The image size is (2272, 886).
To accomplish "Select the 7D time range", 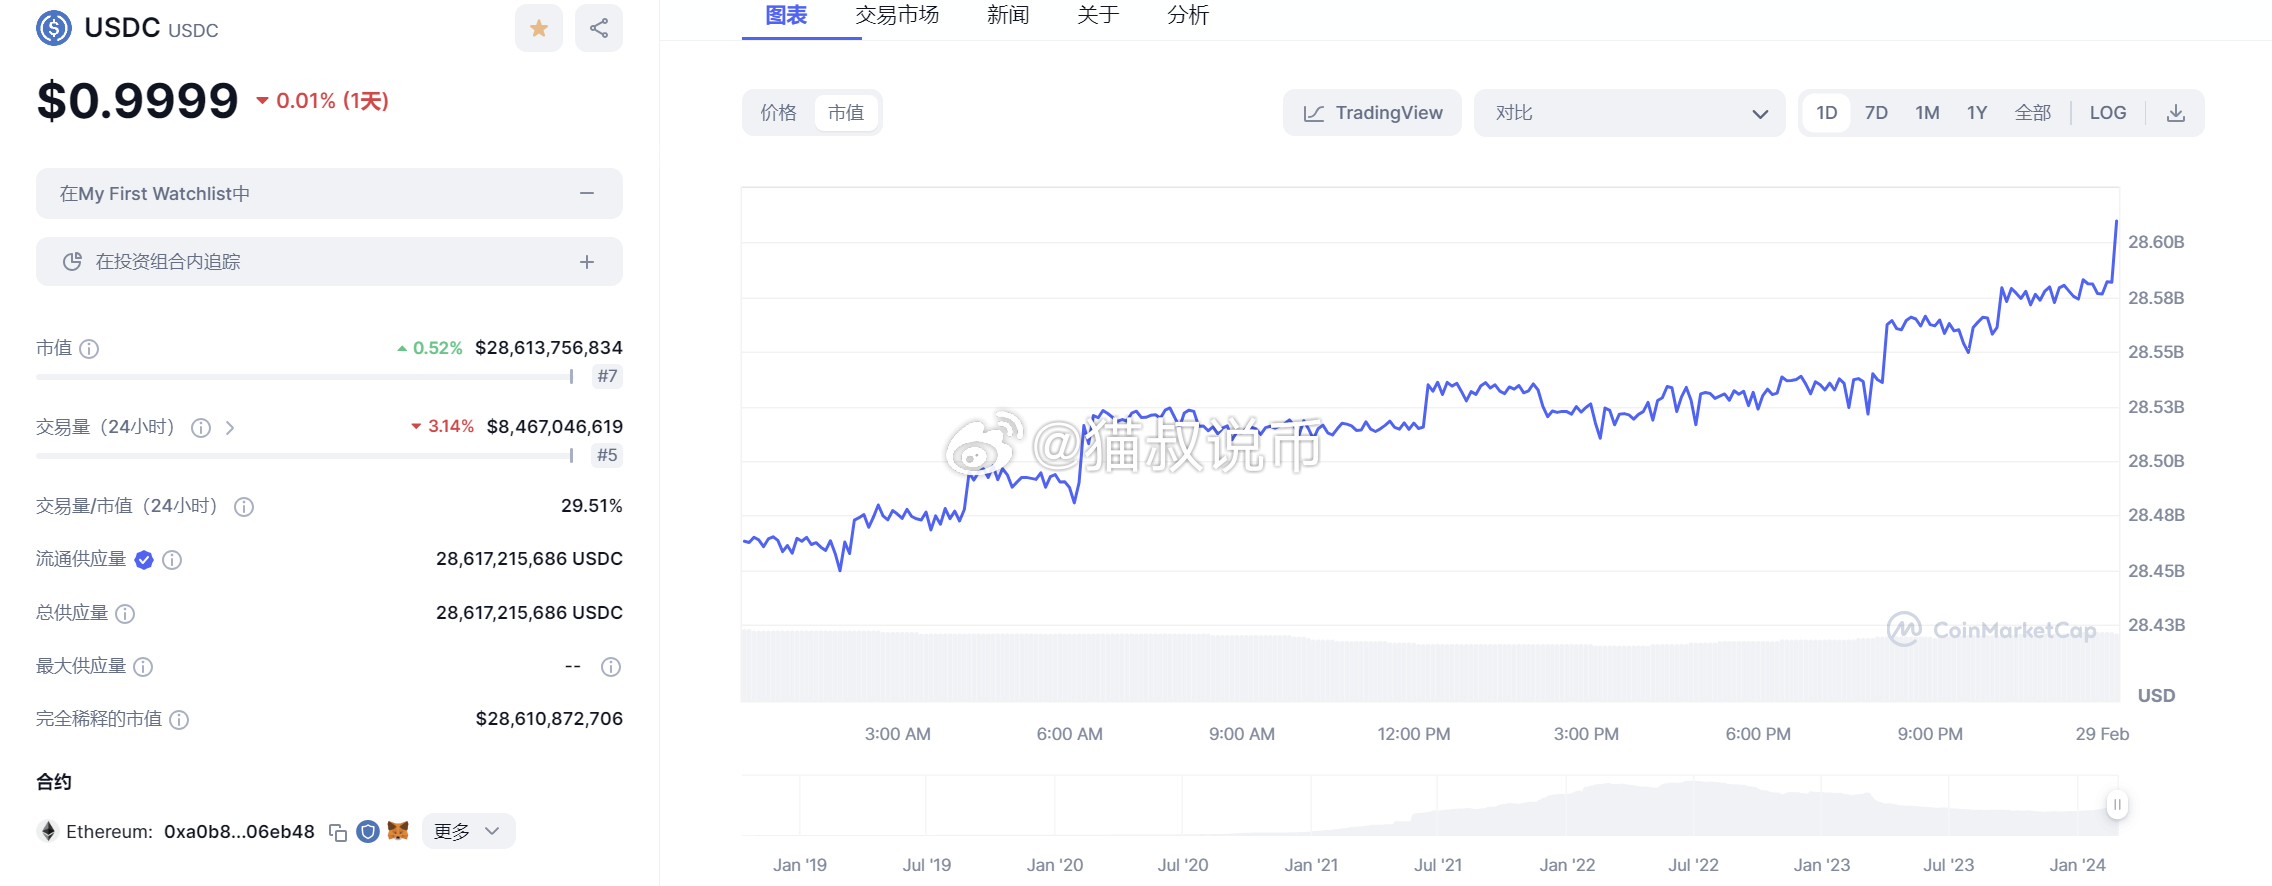I will point(1876,113).
